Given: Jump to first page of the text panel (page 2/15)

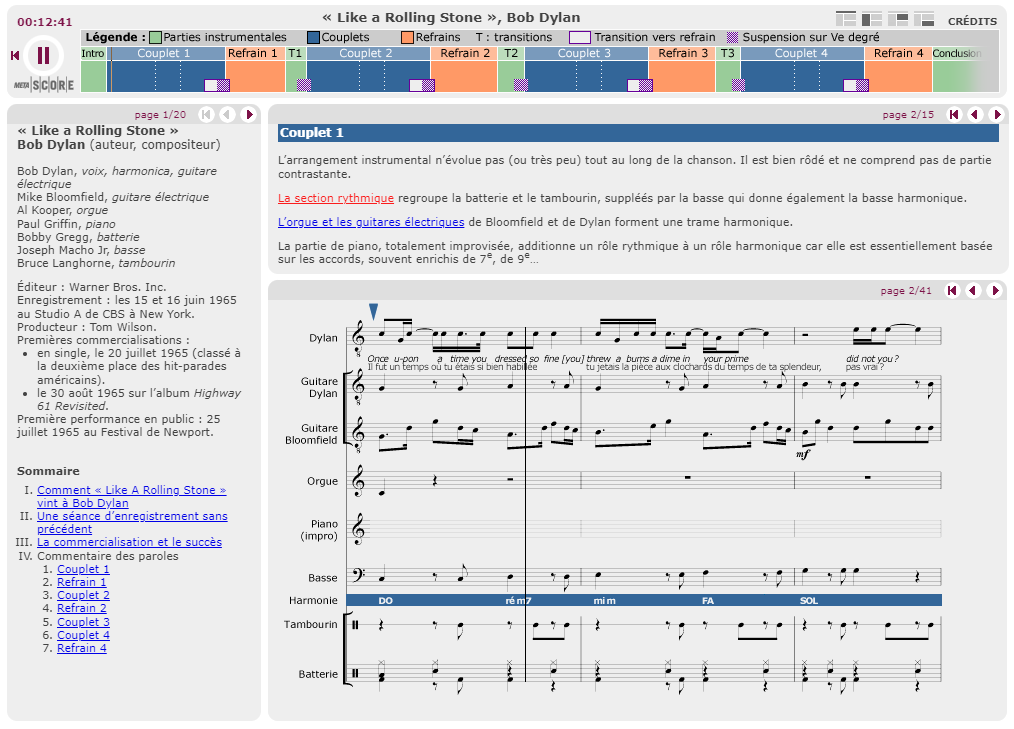Looking at the screenshot, I should 954,114.
